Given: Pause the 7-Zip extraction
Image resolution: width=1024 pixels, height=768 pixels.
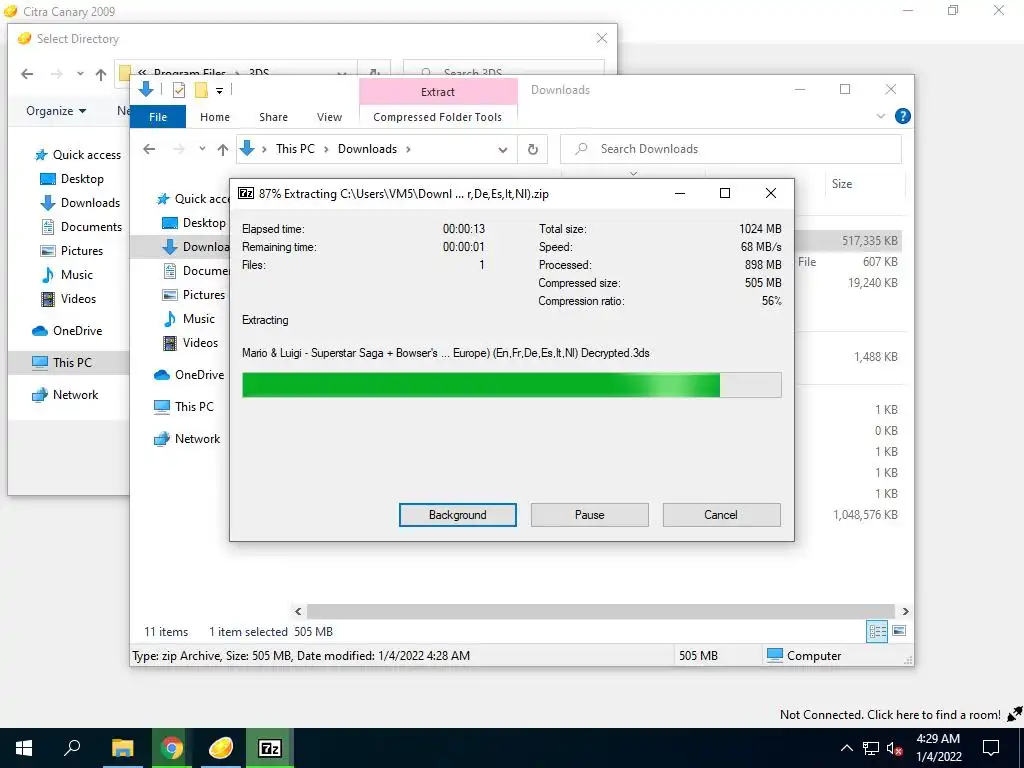Looking at the screenshot, I should coord(589,515).
